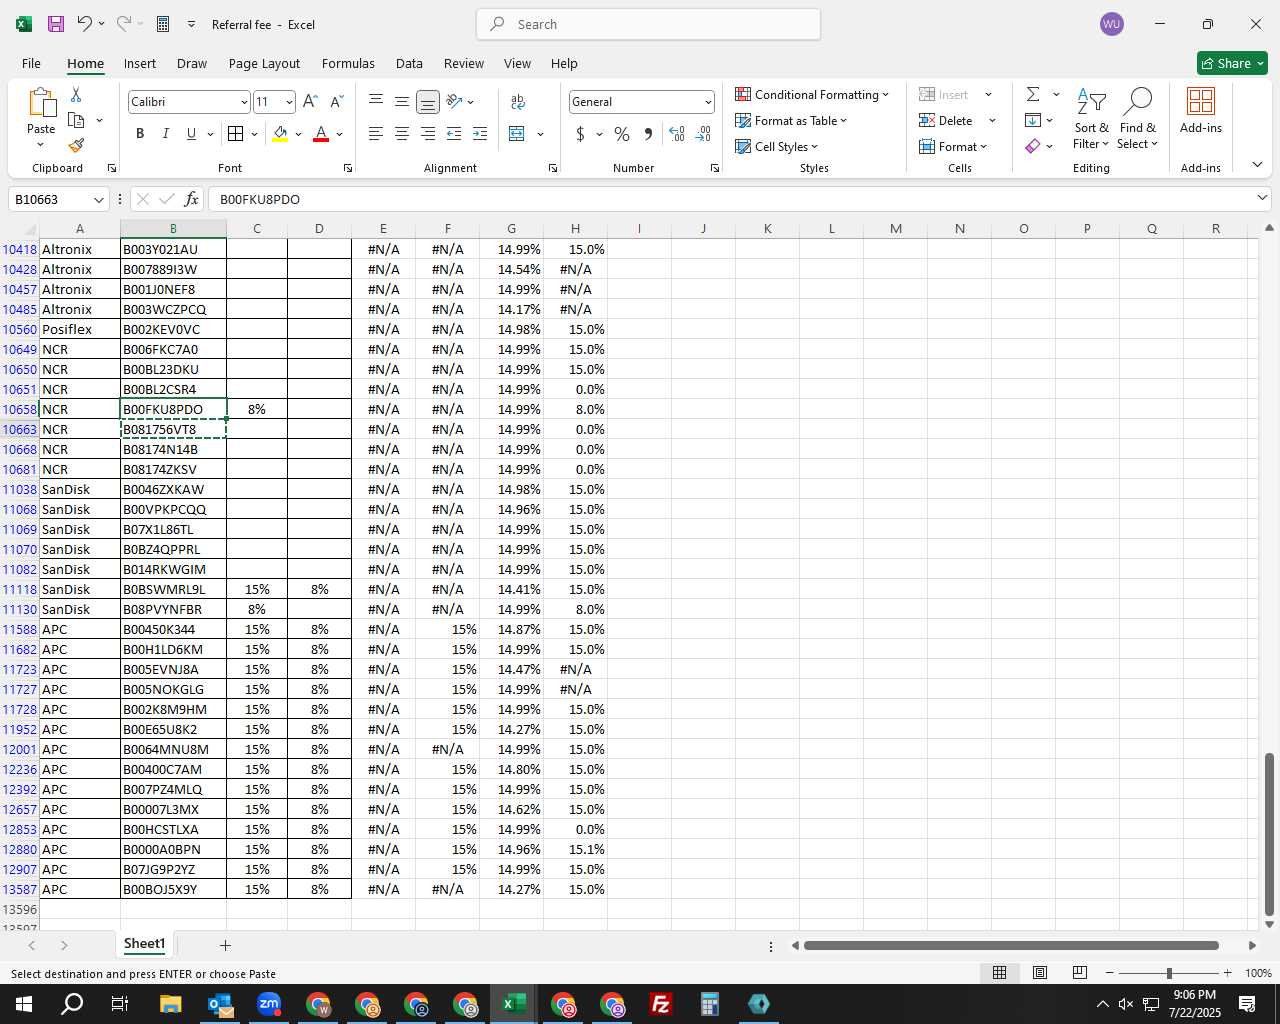
Task: Align cell text left
Action: (376, 134)
